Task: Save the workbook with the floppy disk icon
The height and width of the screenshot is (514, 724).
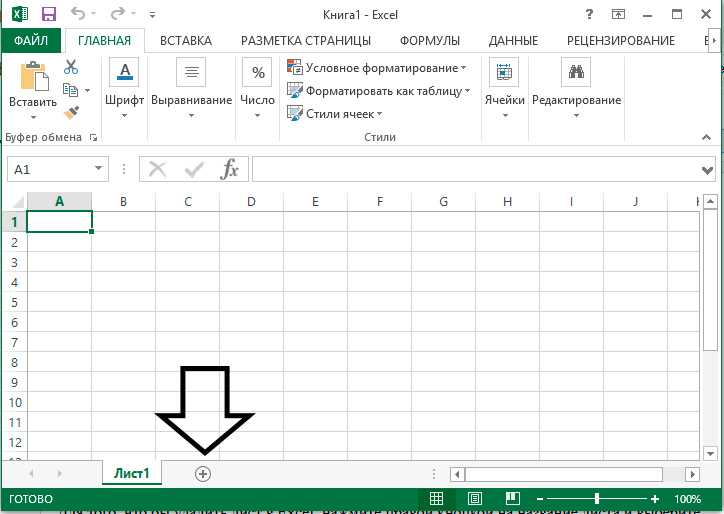Action: coord(48,14)
